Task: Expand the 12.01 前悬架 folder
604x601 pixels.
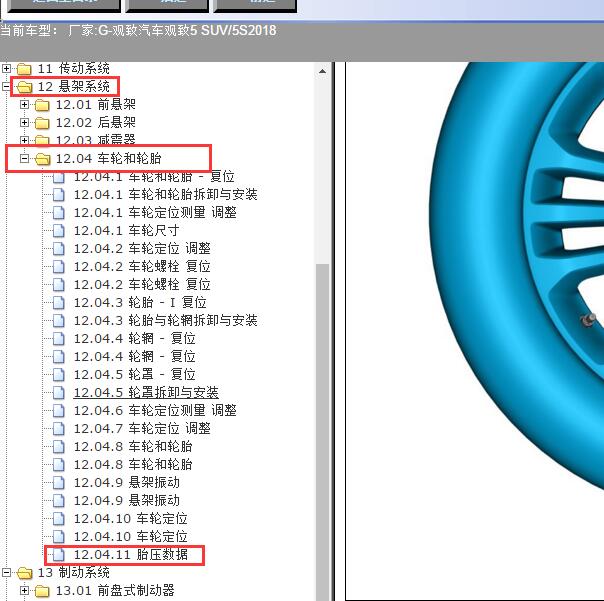Action: click(24, 104)
